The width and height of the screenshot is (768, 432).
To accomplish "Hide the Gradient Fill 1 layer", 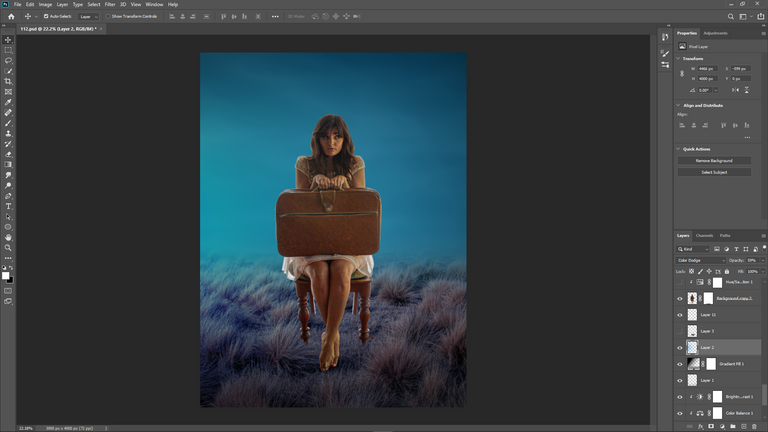I will click(x=680, y=364).
